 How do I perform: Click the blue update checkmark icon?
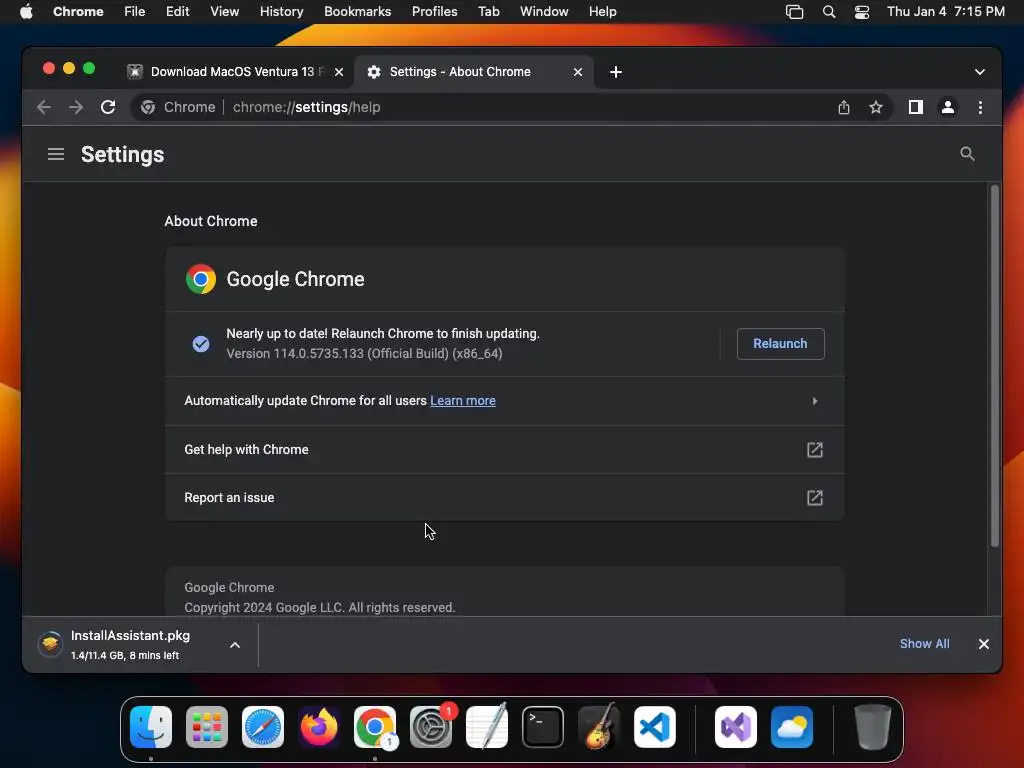point(201,344)
